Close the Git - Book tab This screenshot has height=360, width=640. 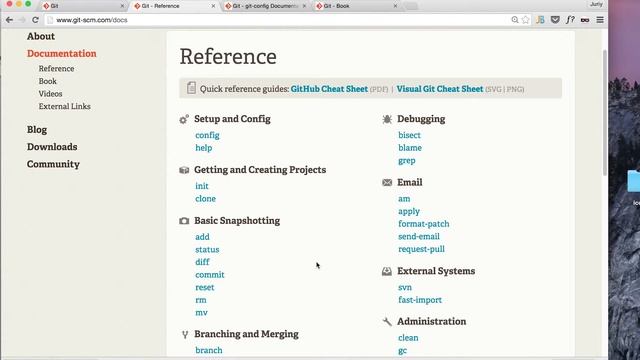tap(395, 6)
